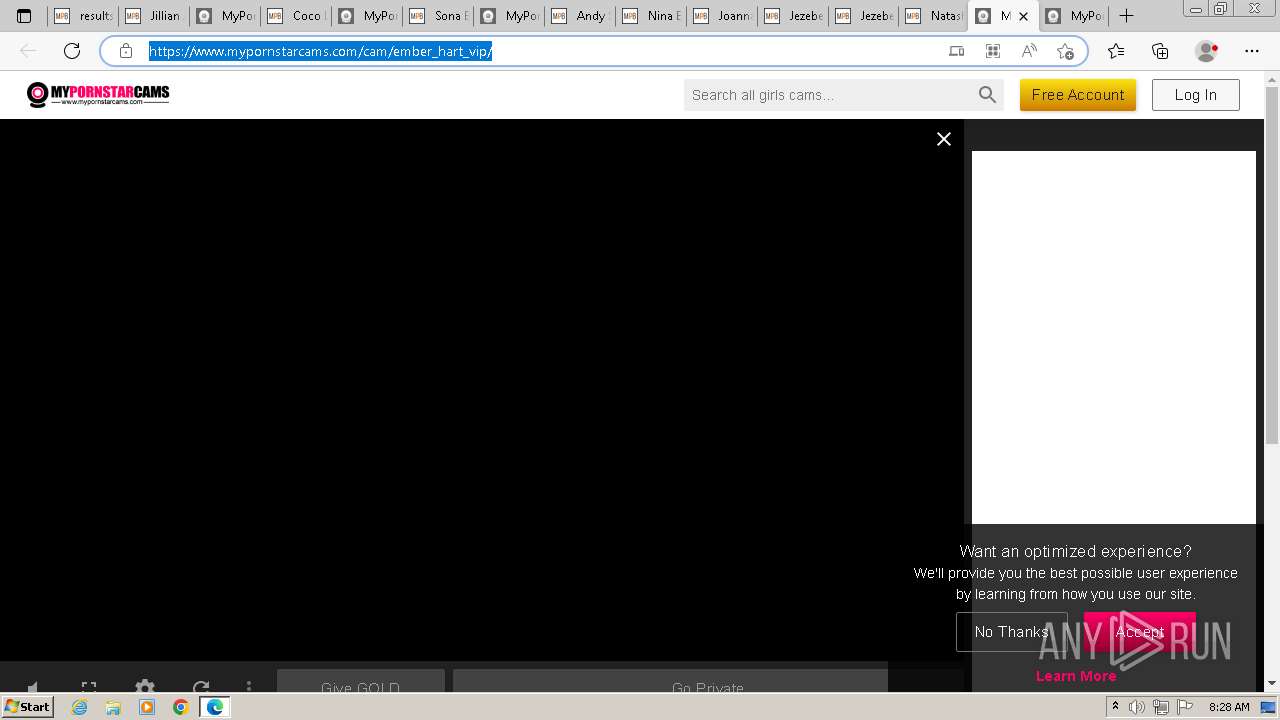The height and width of the screenshot is (720, 1280).
Task: Open the app available icon in address bar
Action: pyautogui.click(x=957, y=51)
